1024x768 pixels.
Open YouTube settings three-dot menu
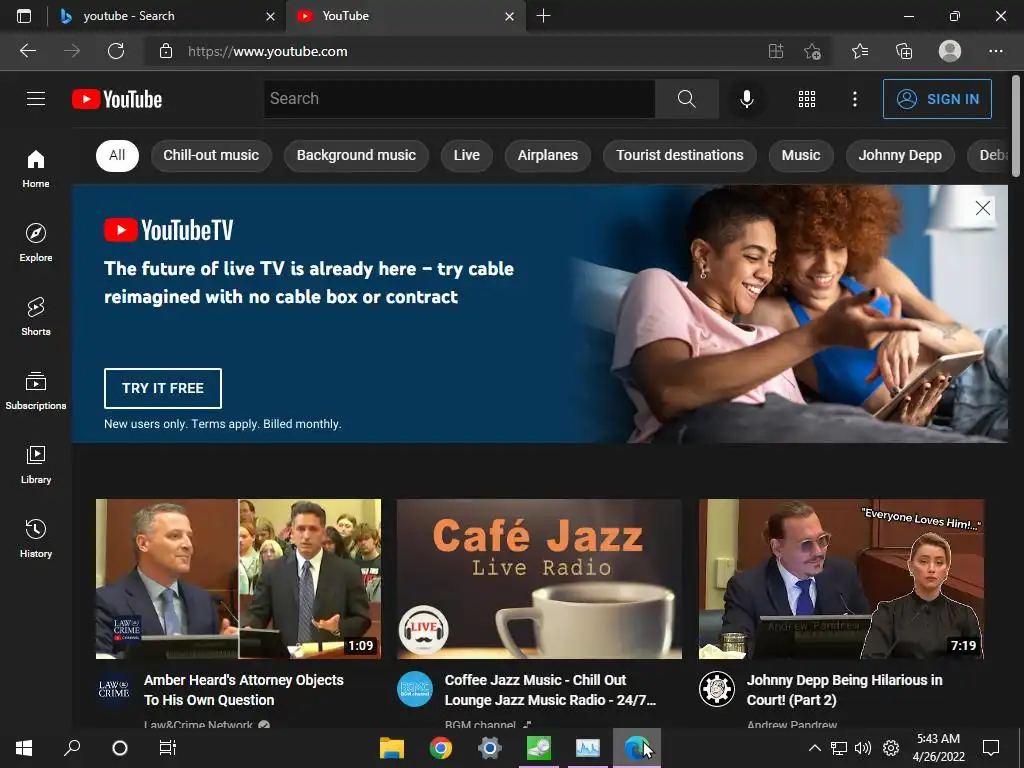[854, 99]
